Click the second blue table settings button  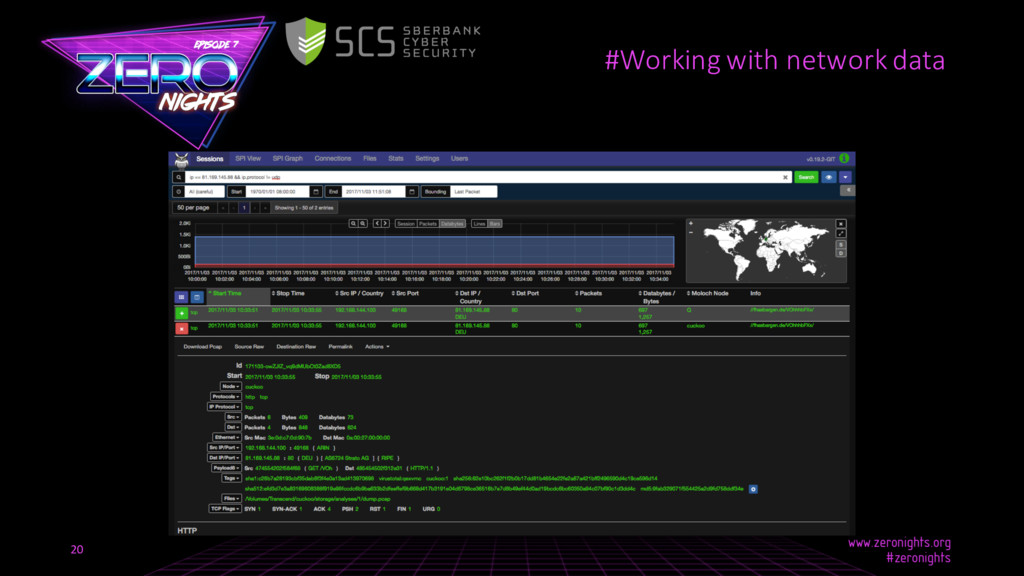coord(197,297)
